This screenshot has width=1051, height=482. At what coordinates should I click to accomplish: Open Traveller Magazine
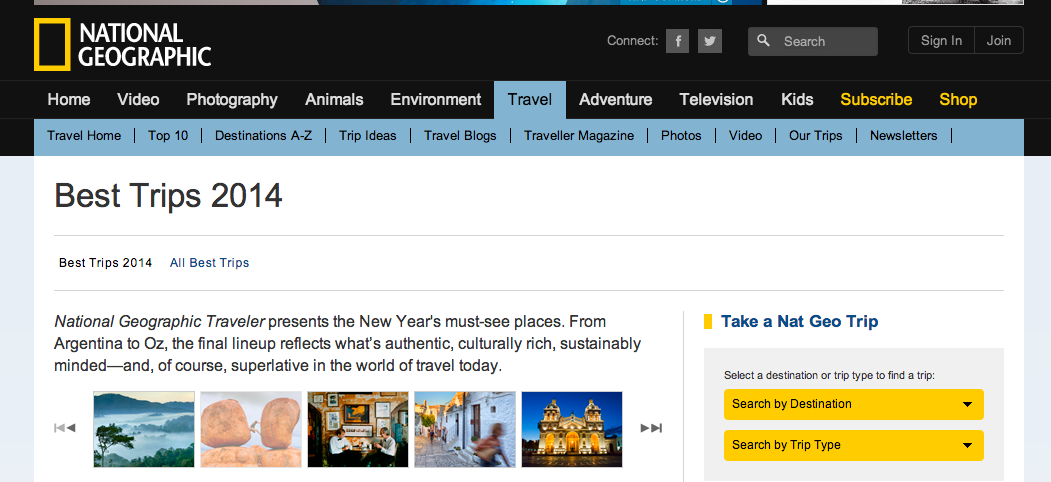[x=579, y=135]
